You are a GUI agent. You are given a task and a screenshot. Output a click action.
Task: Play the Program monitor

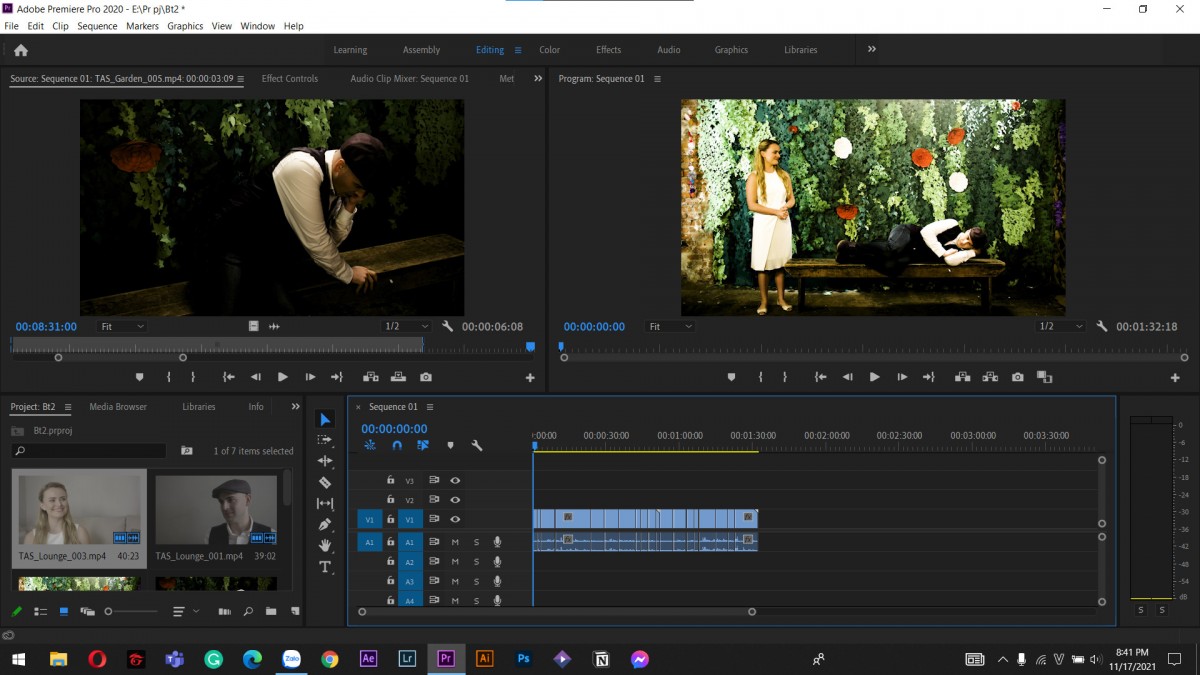pyautogui.click(x=874, y=377)
